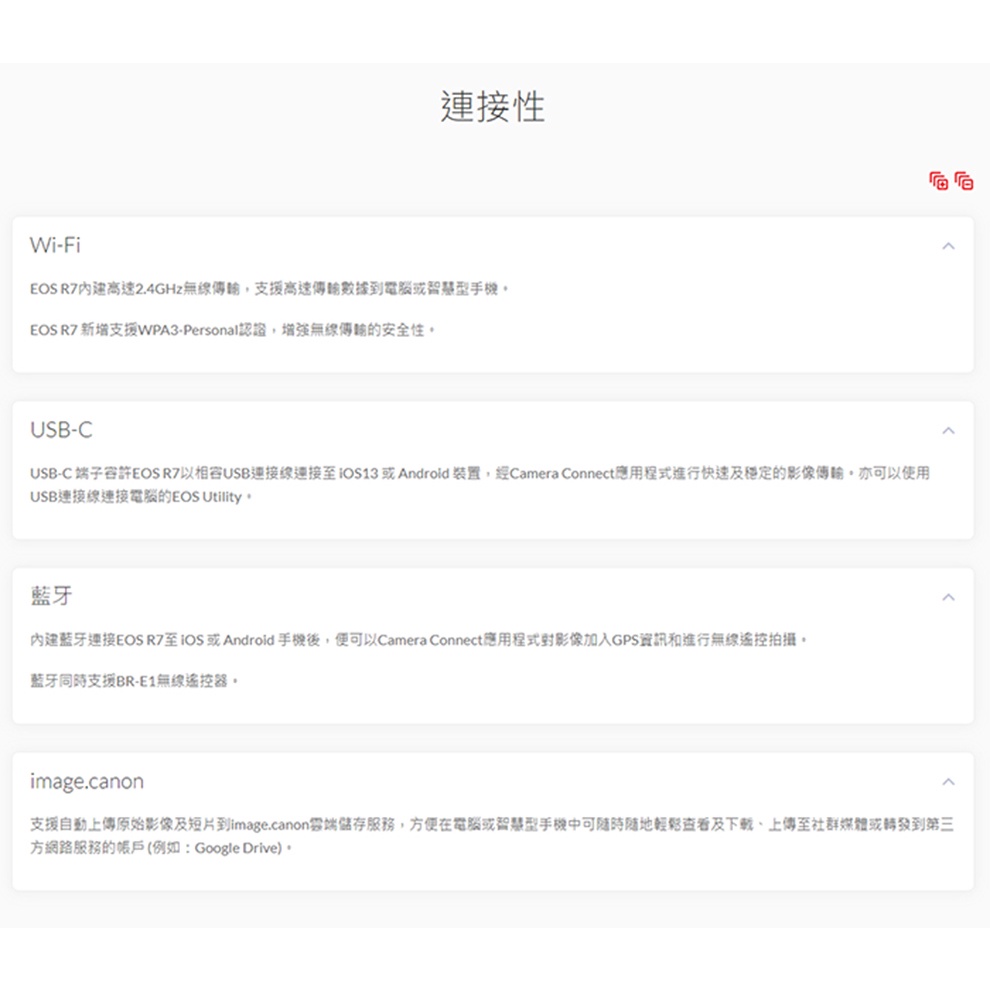Click the BR-E1 remote controller text
Image resolution: width=990 pixels, height=990 pixels.
136,681
